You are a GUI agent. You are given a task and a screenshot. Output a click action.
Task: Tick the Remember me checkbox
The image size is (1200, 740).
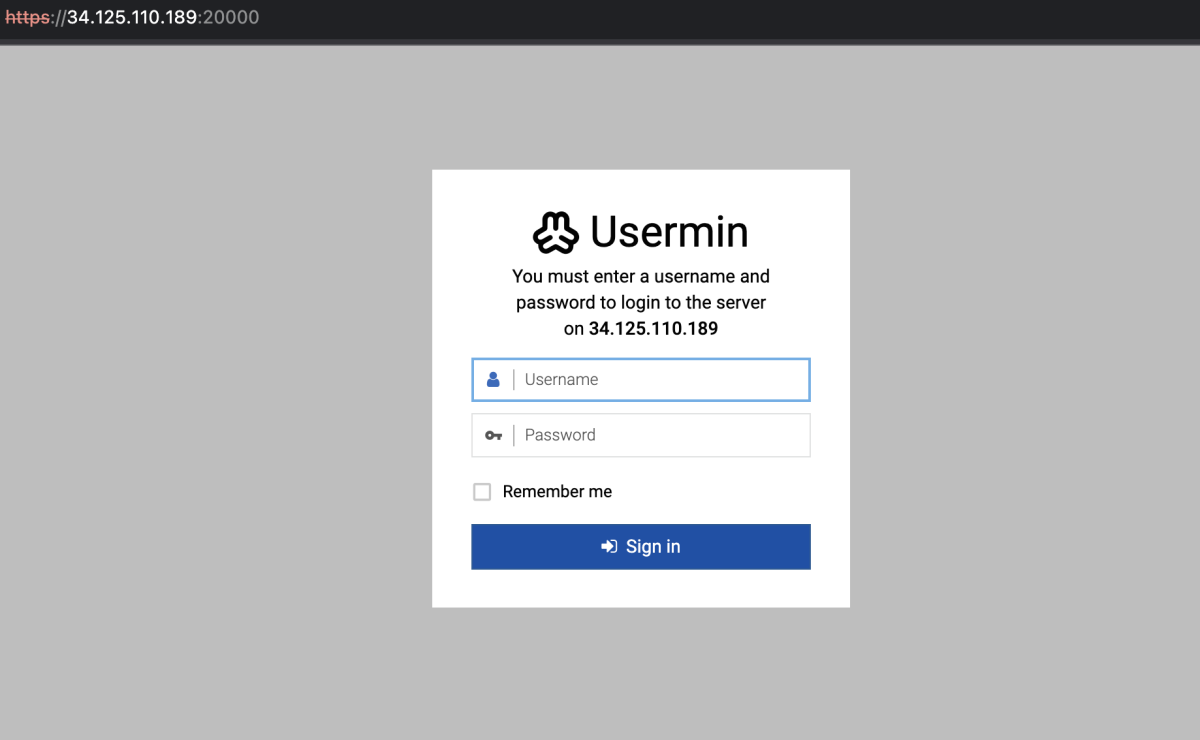(482, 492)
